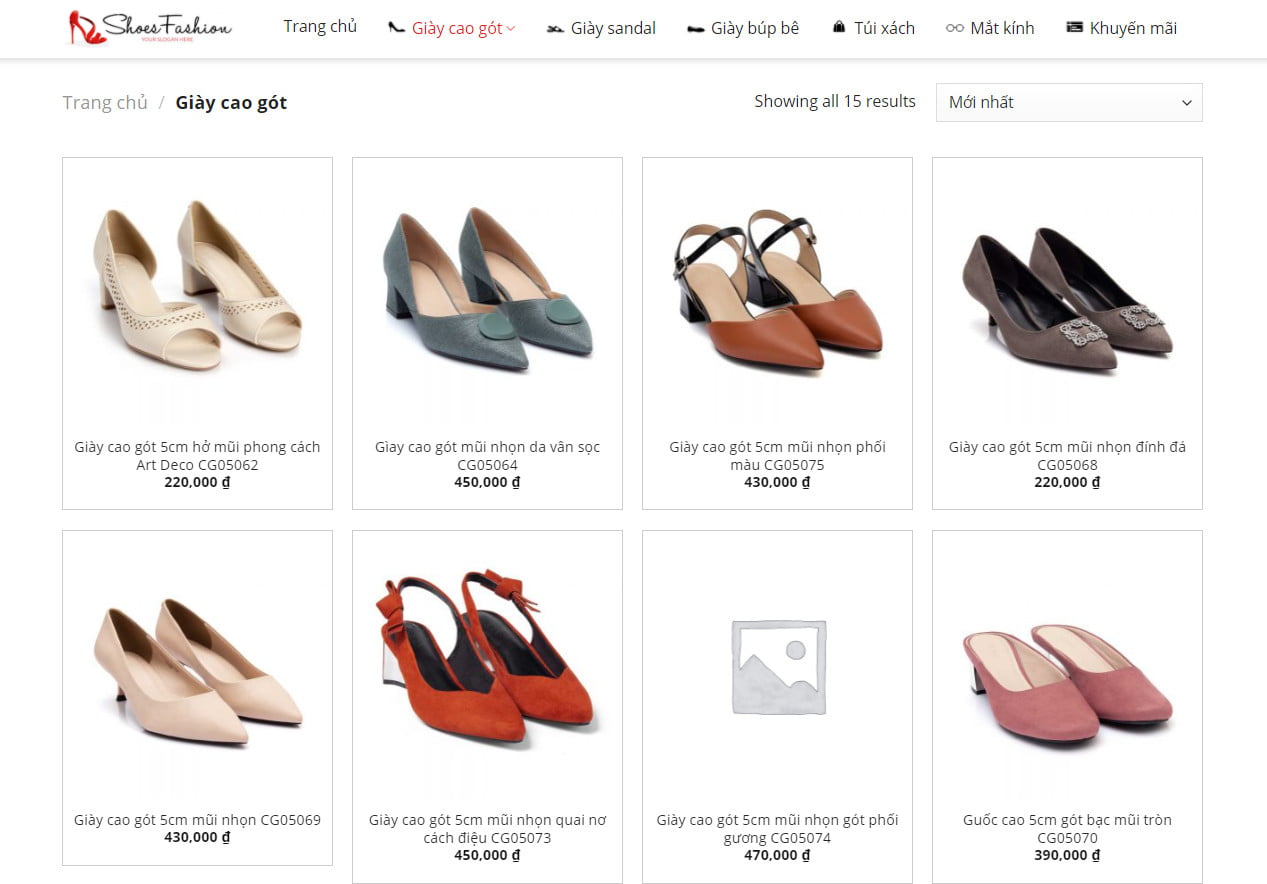
Task: Click the ShoesFashion logo
Action: pyautogui.click(x=150, y=28)
